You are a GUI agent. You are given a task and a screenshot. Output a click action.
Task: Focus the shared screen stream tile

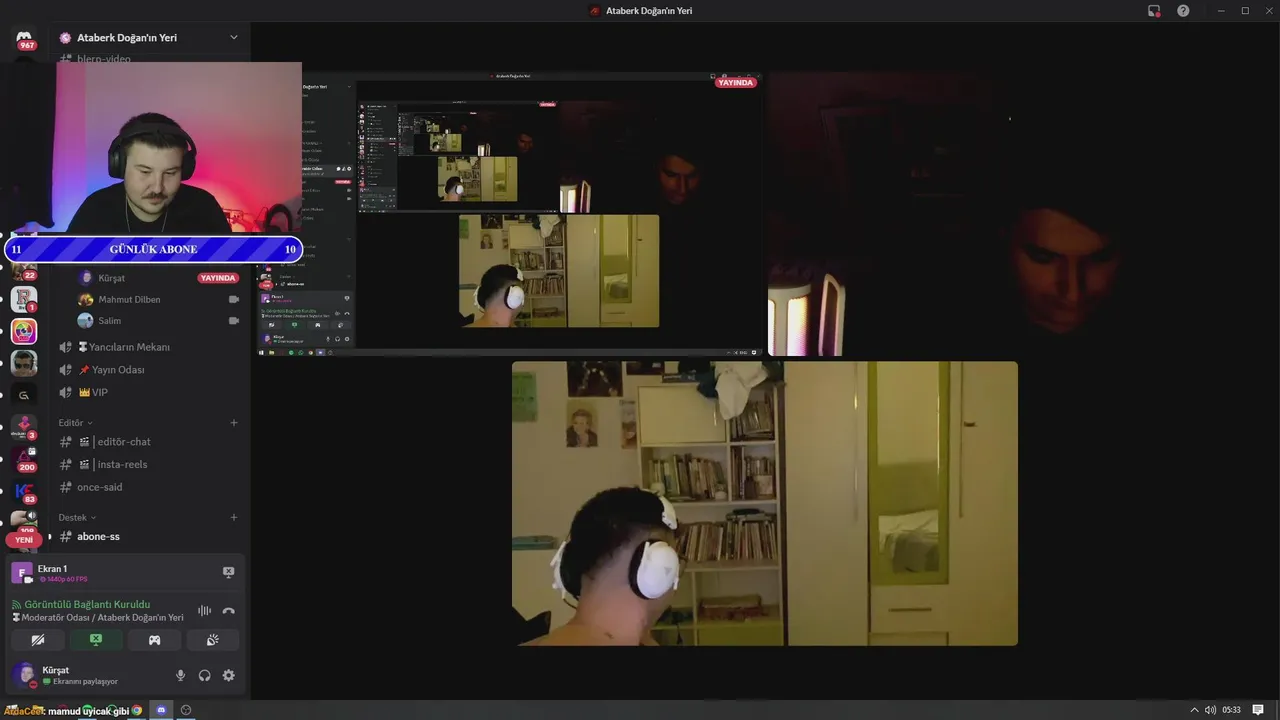click(509, 214)
